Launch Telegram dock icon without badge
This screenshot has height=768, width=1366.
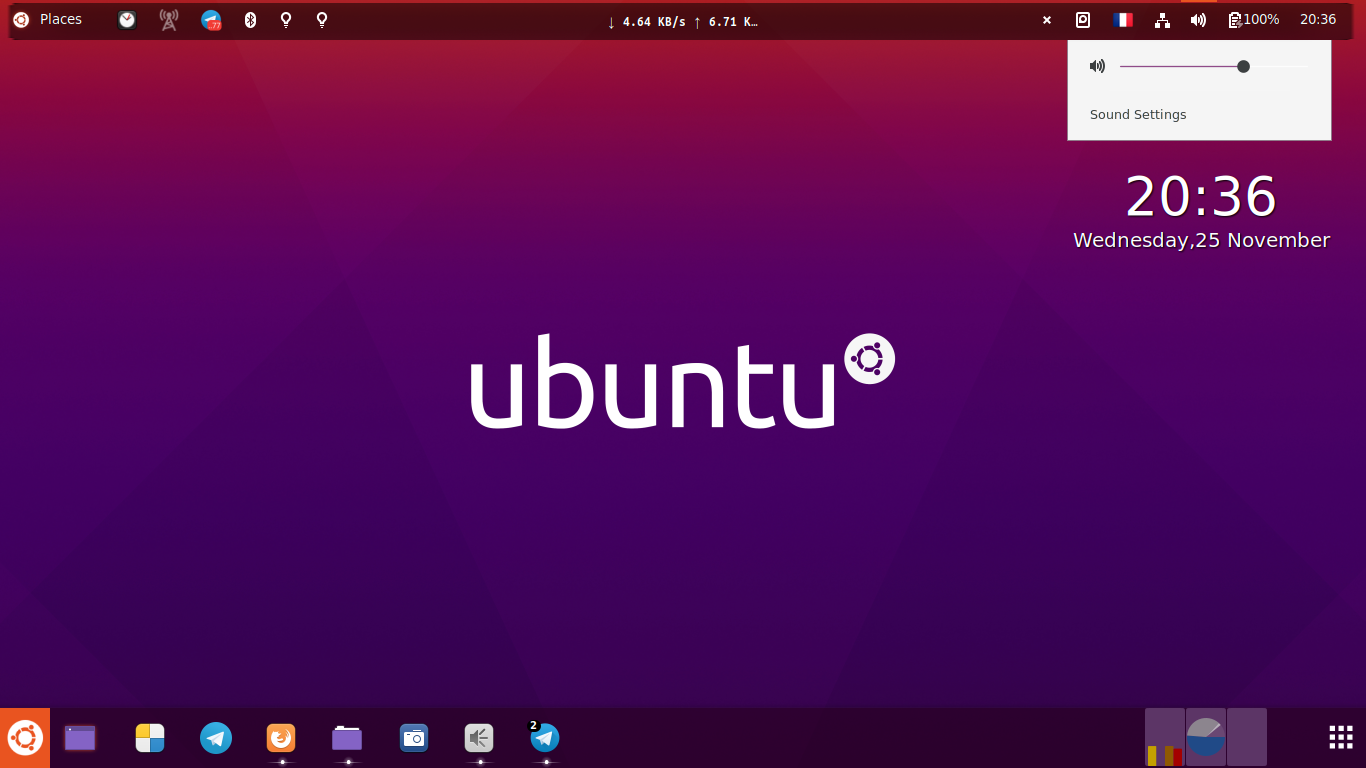coord(216,738)
